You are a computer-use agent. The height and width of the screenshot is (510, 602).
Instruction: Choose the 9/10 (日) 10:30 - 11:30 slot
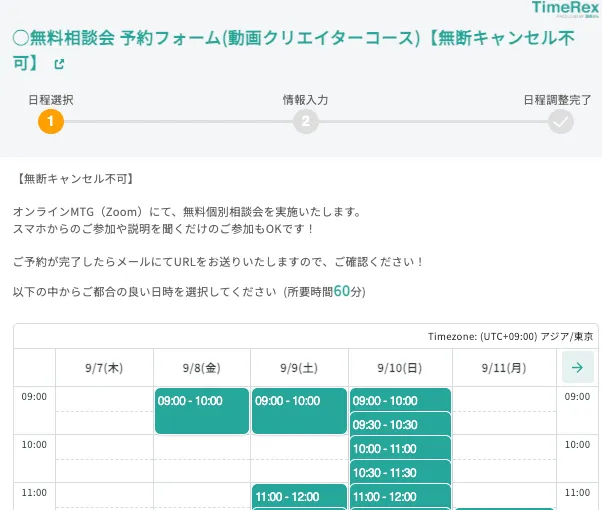[x=400, y=472]
